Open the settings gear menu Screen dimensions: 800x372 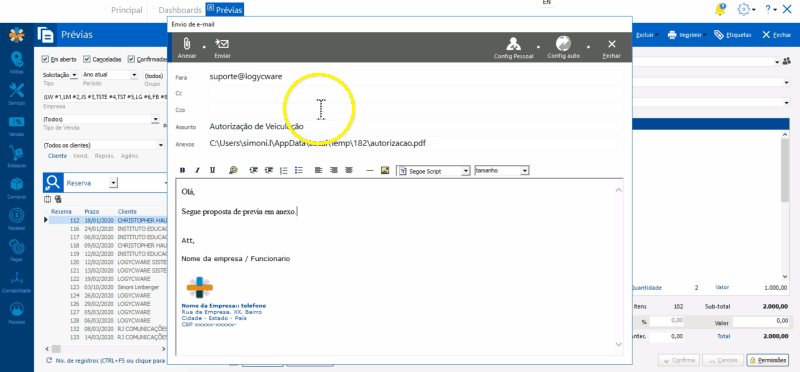pos(745,9)
